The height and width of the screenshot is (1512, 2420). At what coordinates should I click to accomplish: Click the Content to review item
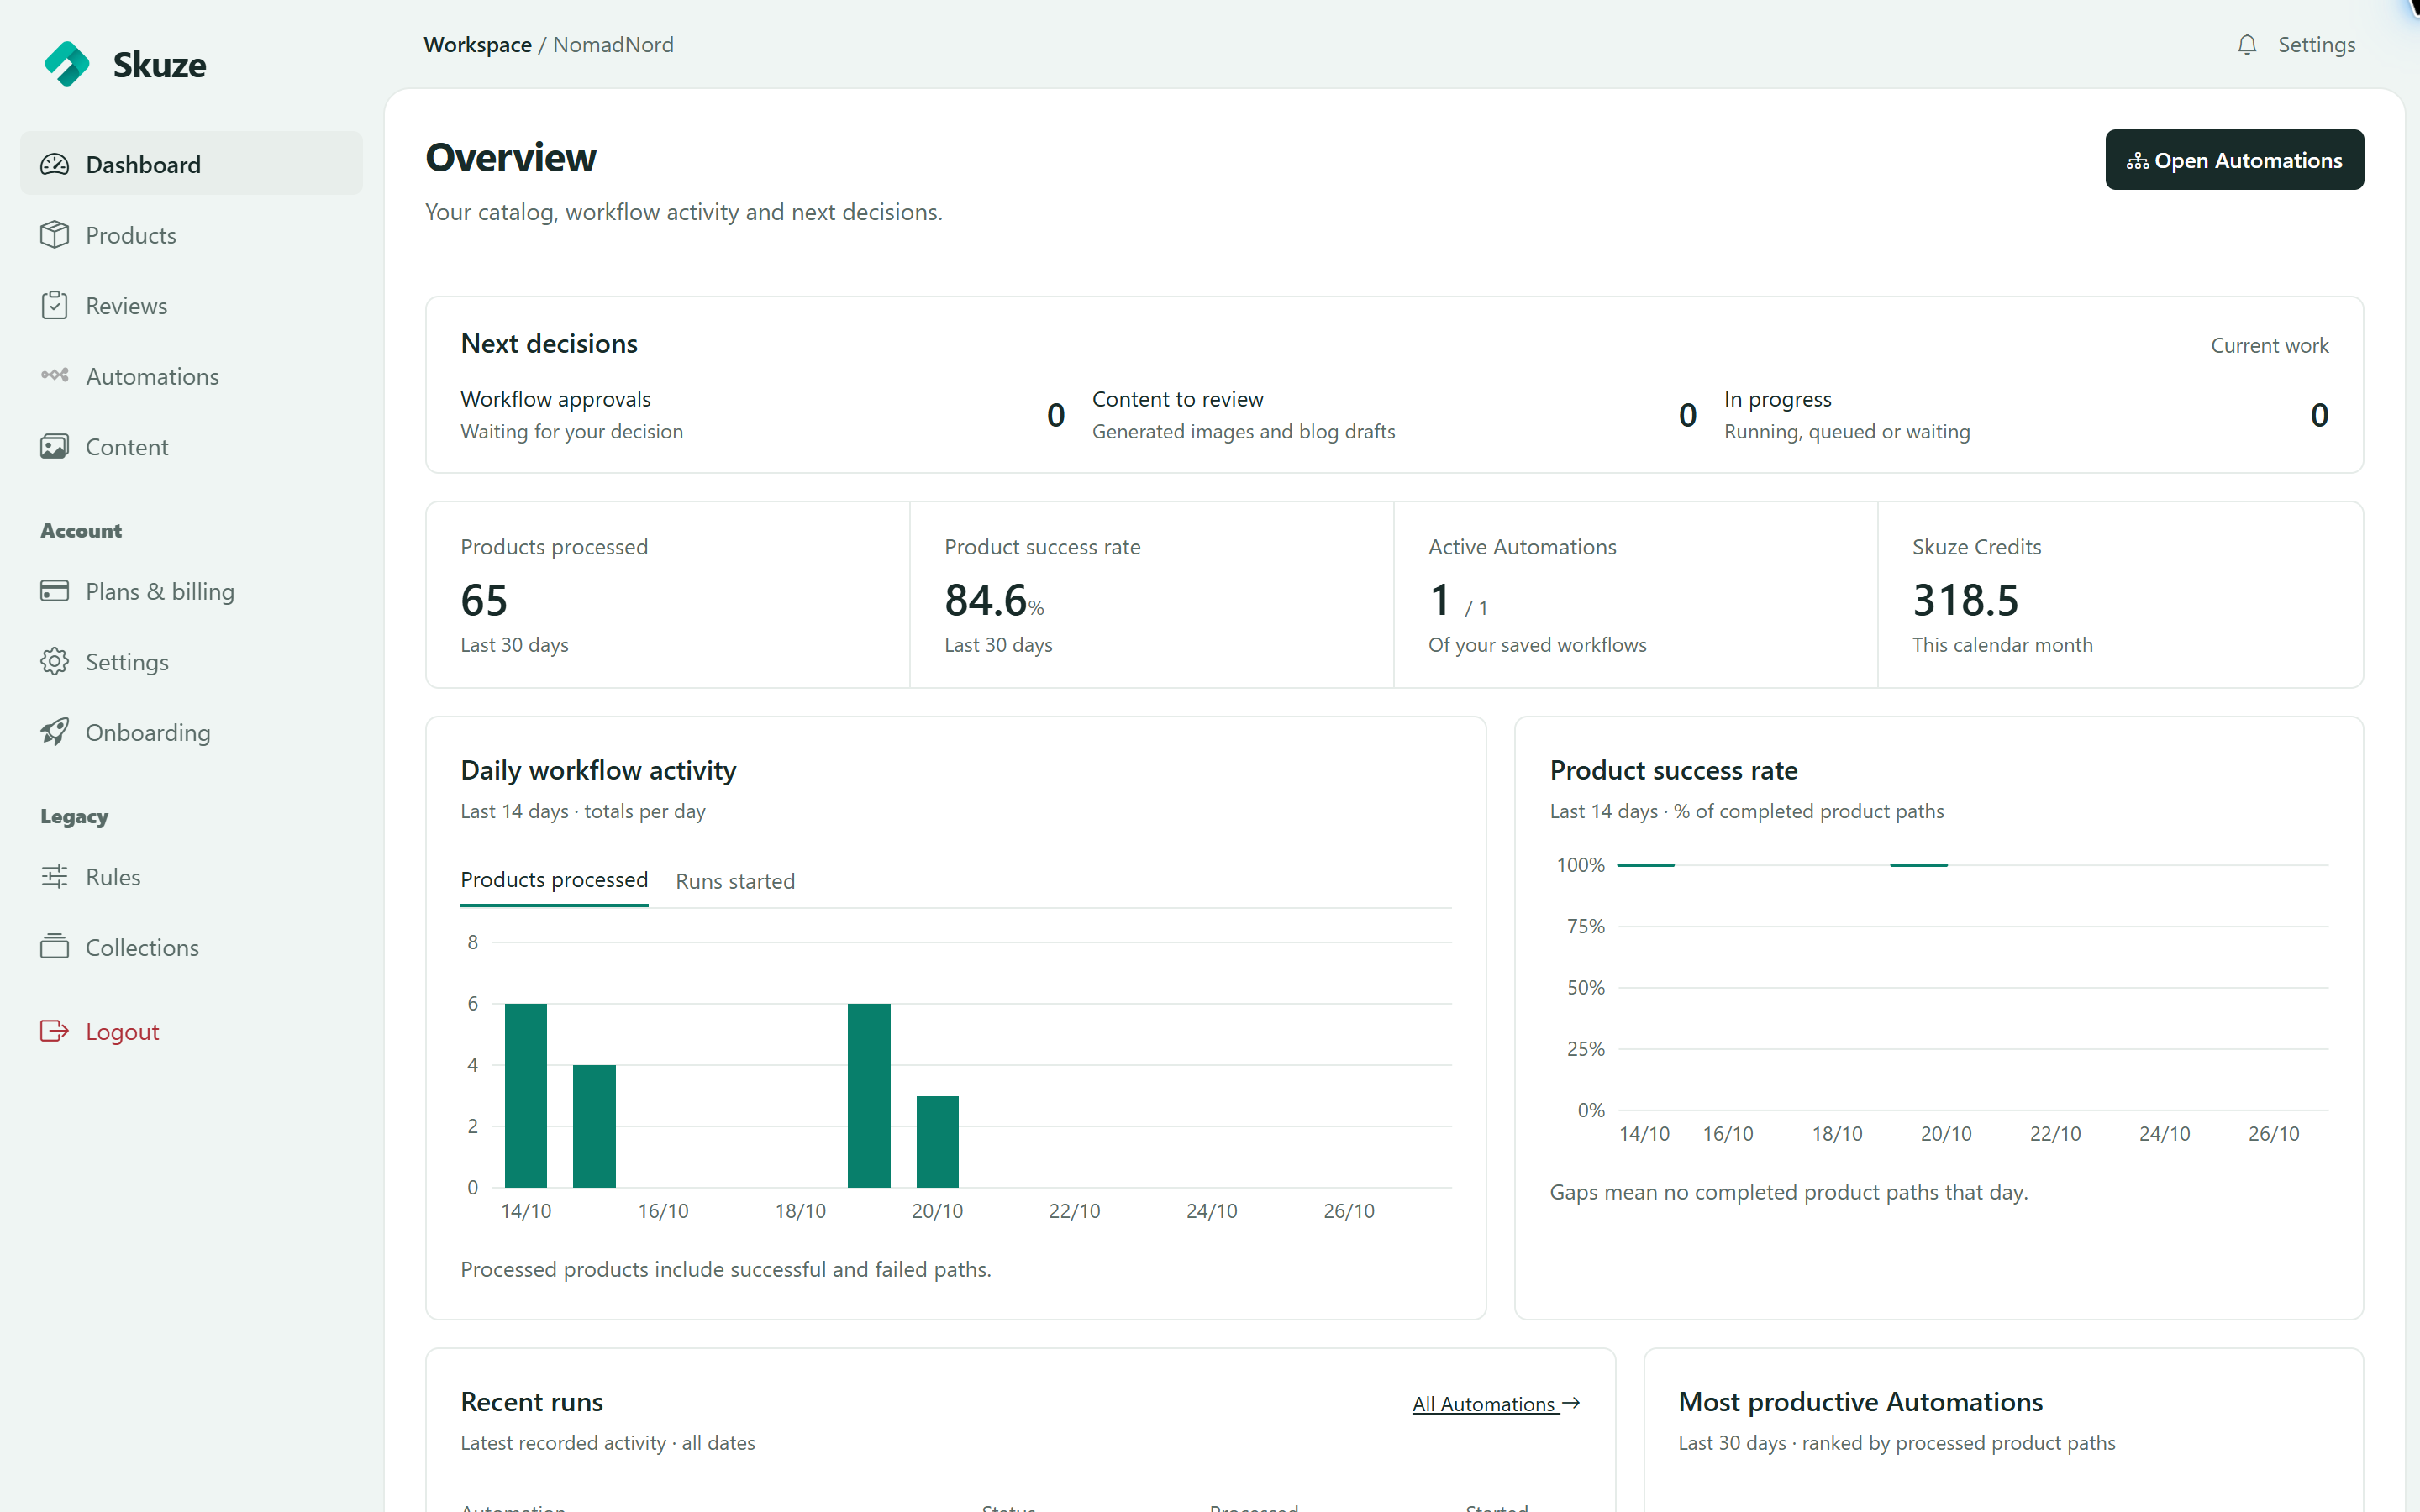click(x=1394, y=415)
